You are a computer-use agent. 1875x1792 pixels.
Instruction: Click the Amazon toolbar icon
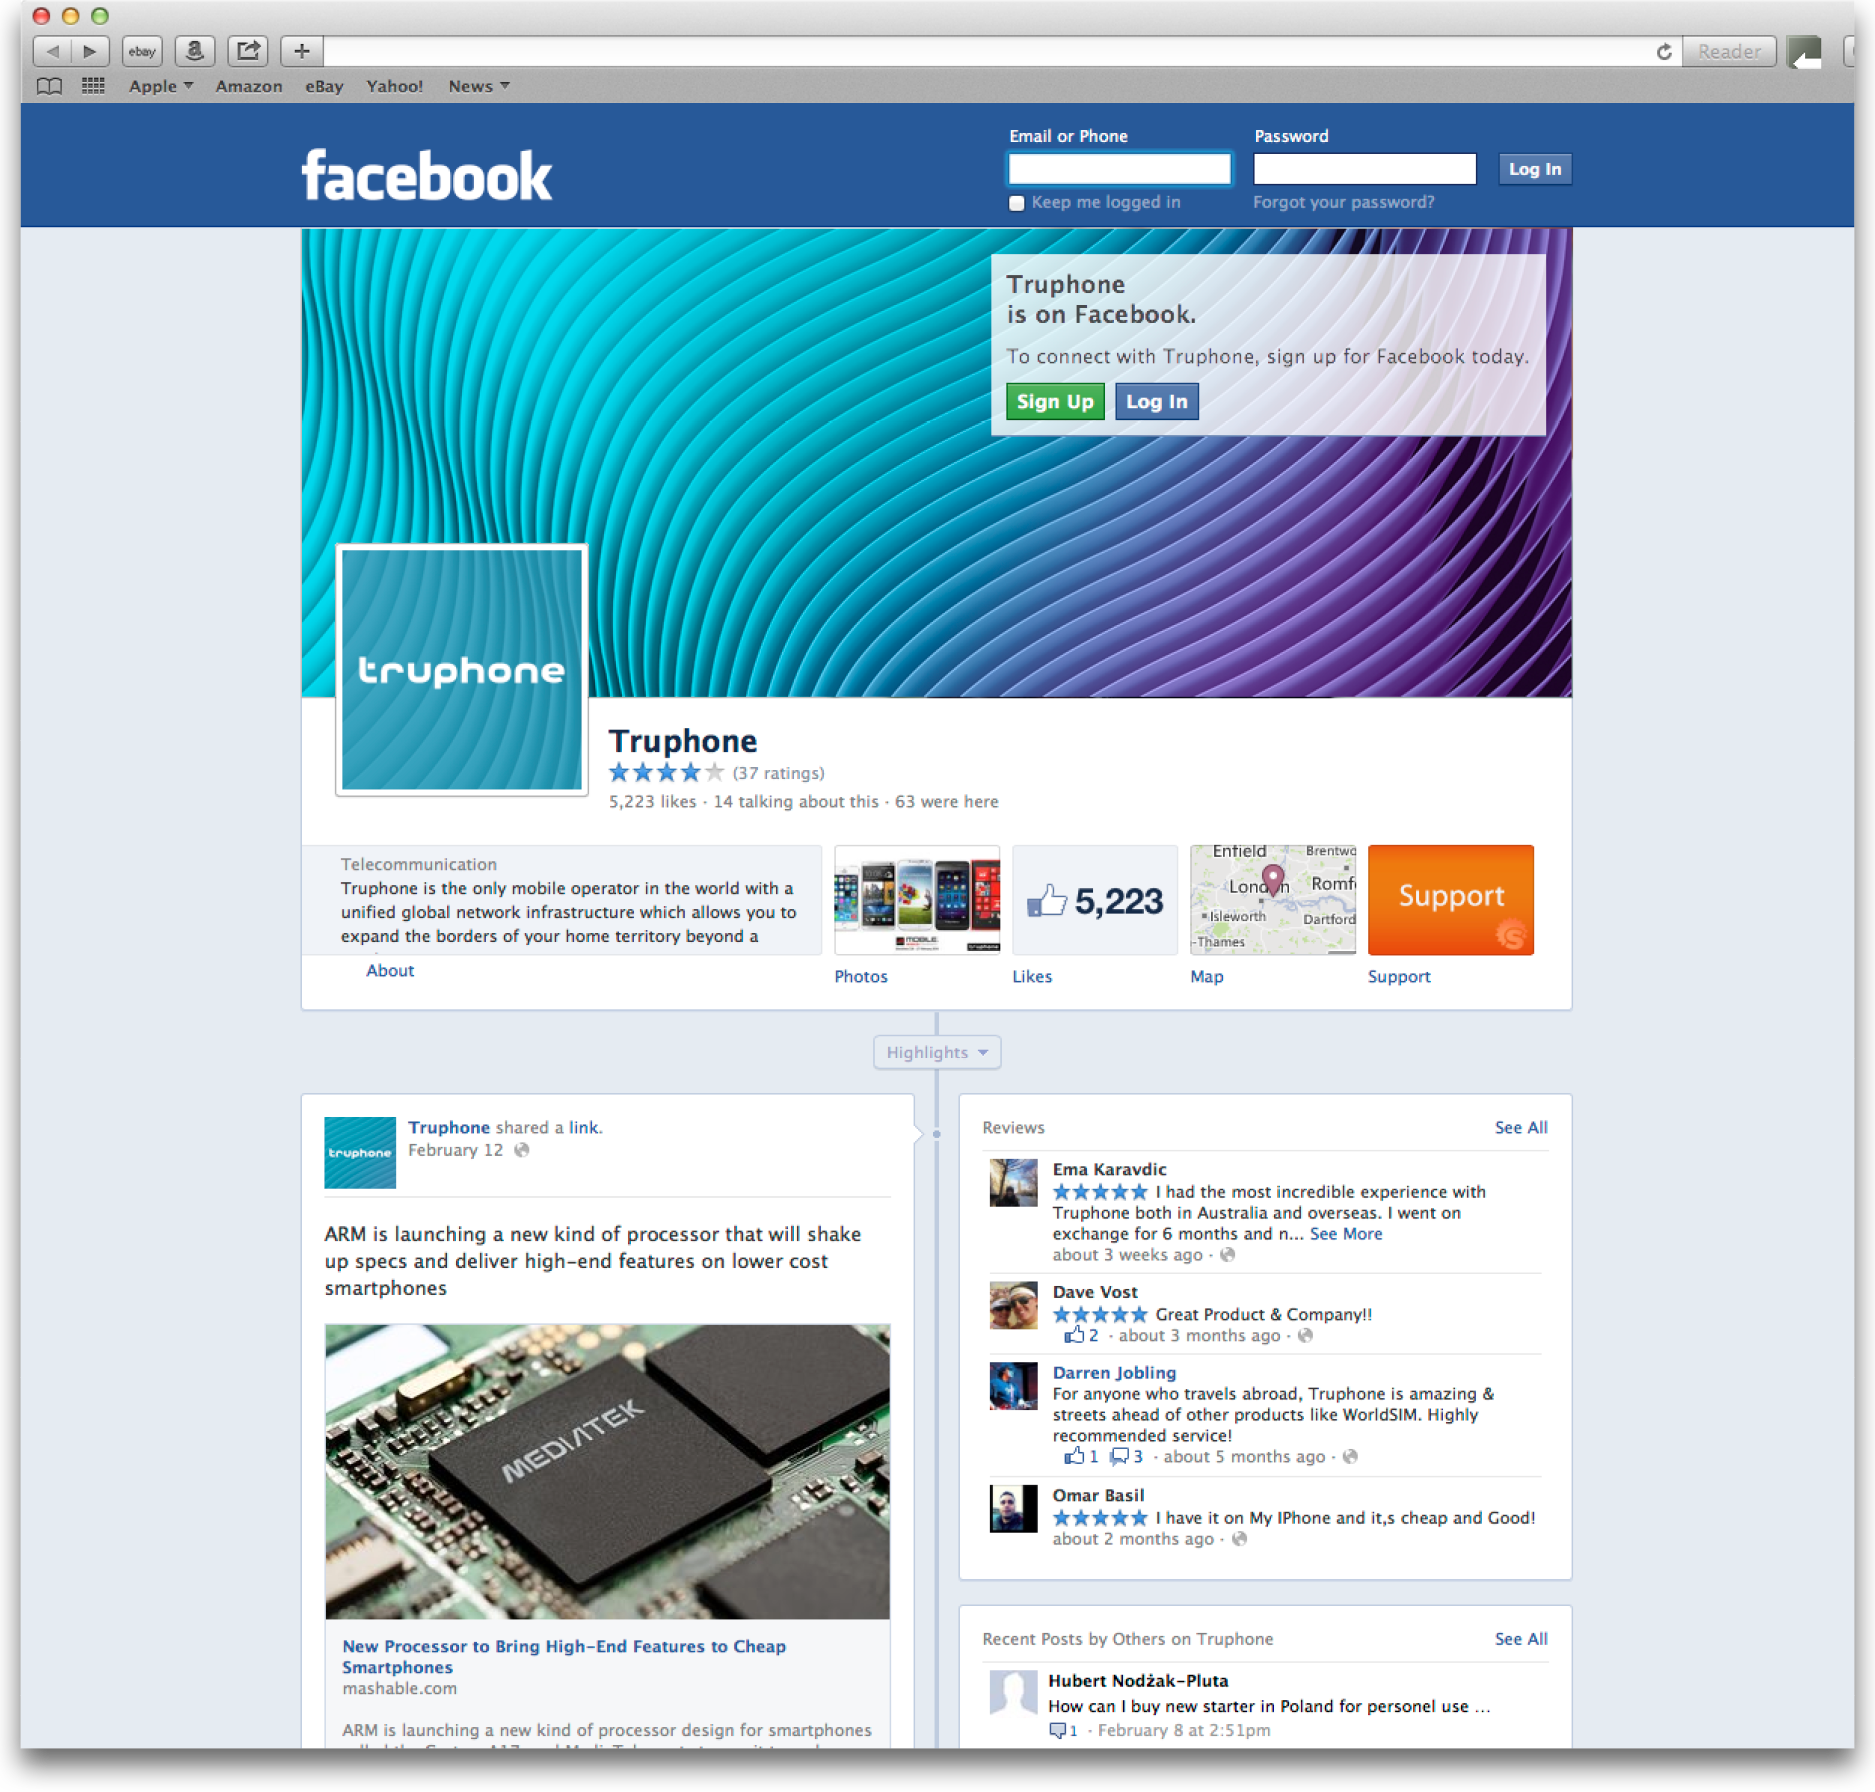click(195, 51)
